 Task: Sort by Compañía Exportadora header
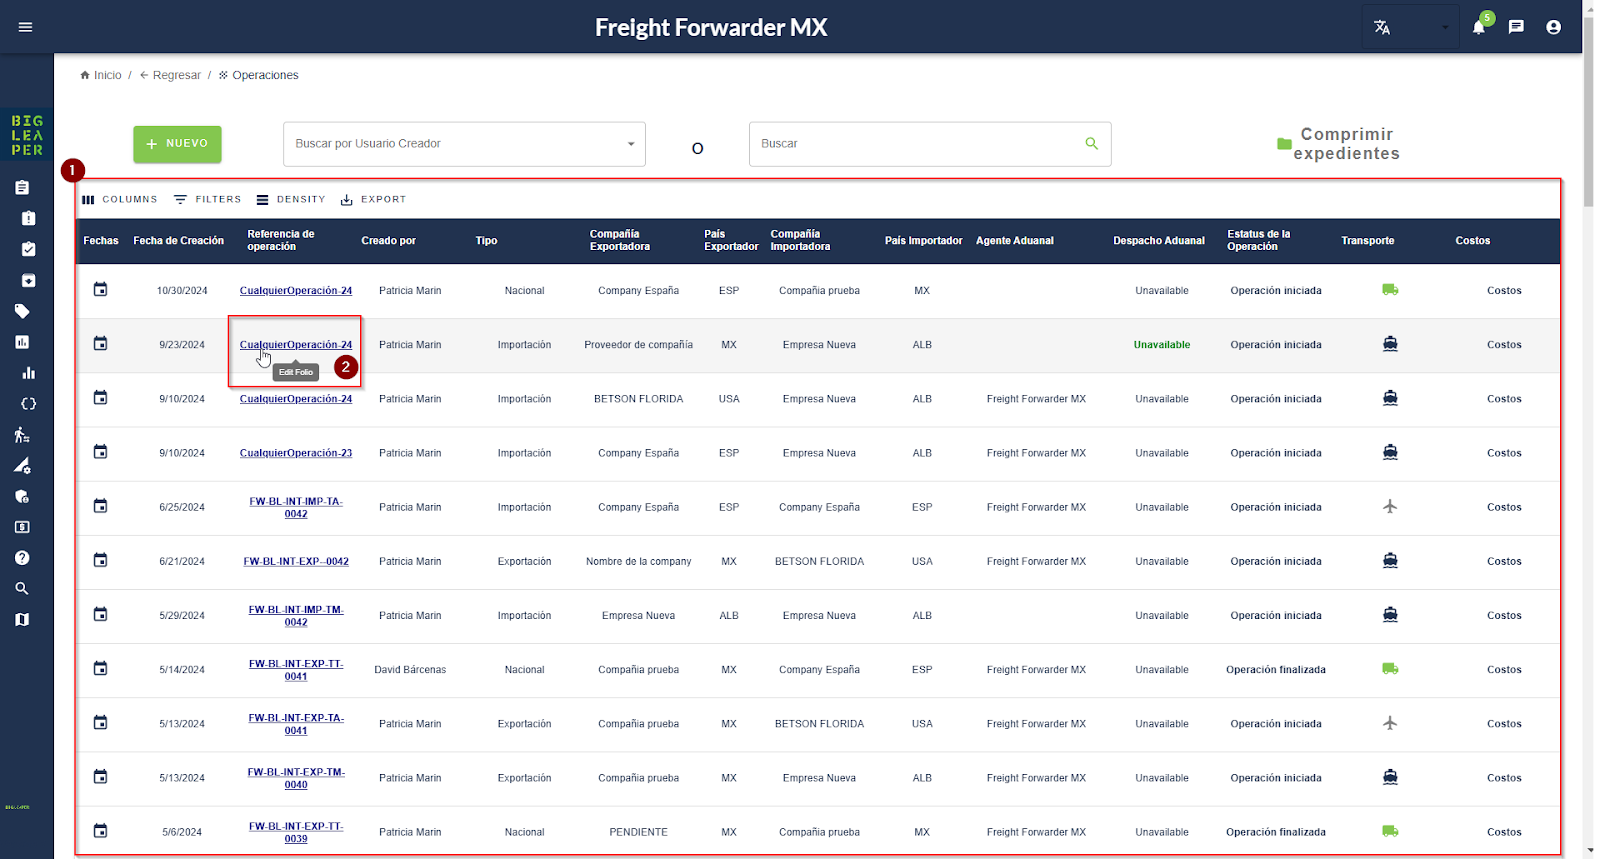620,241
